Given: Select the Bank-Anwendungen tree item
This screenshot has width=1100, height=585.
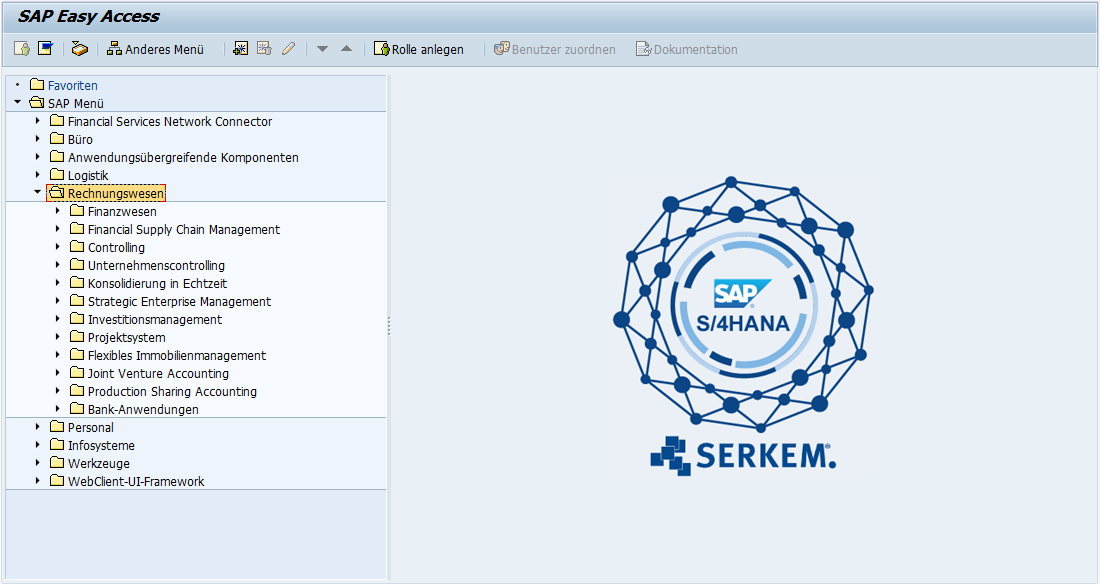Looking at the screenshot, I should 142,409.
